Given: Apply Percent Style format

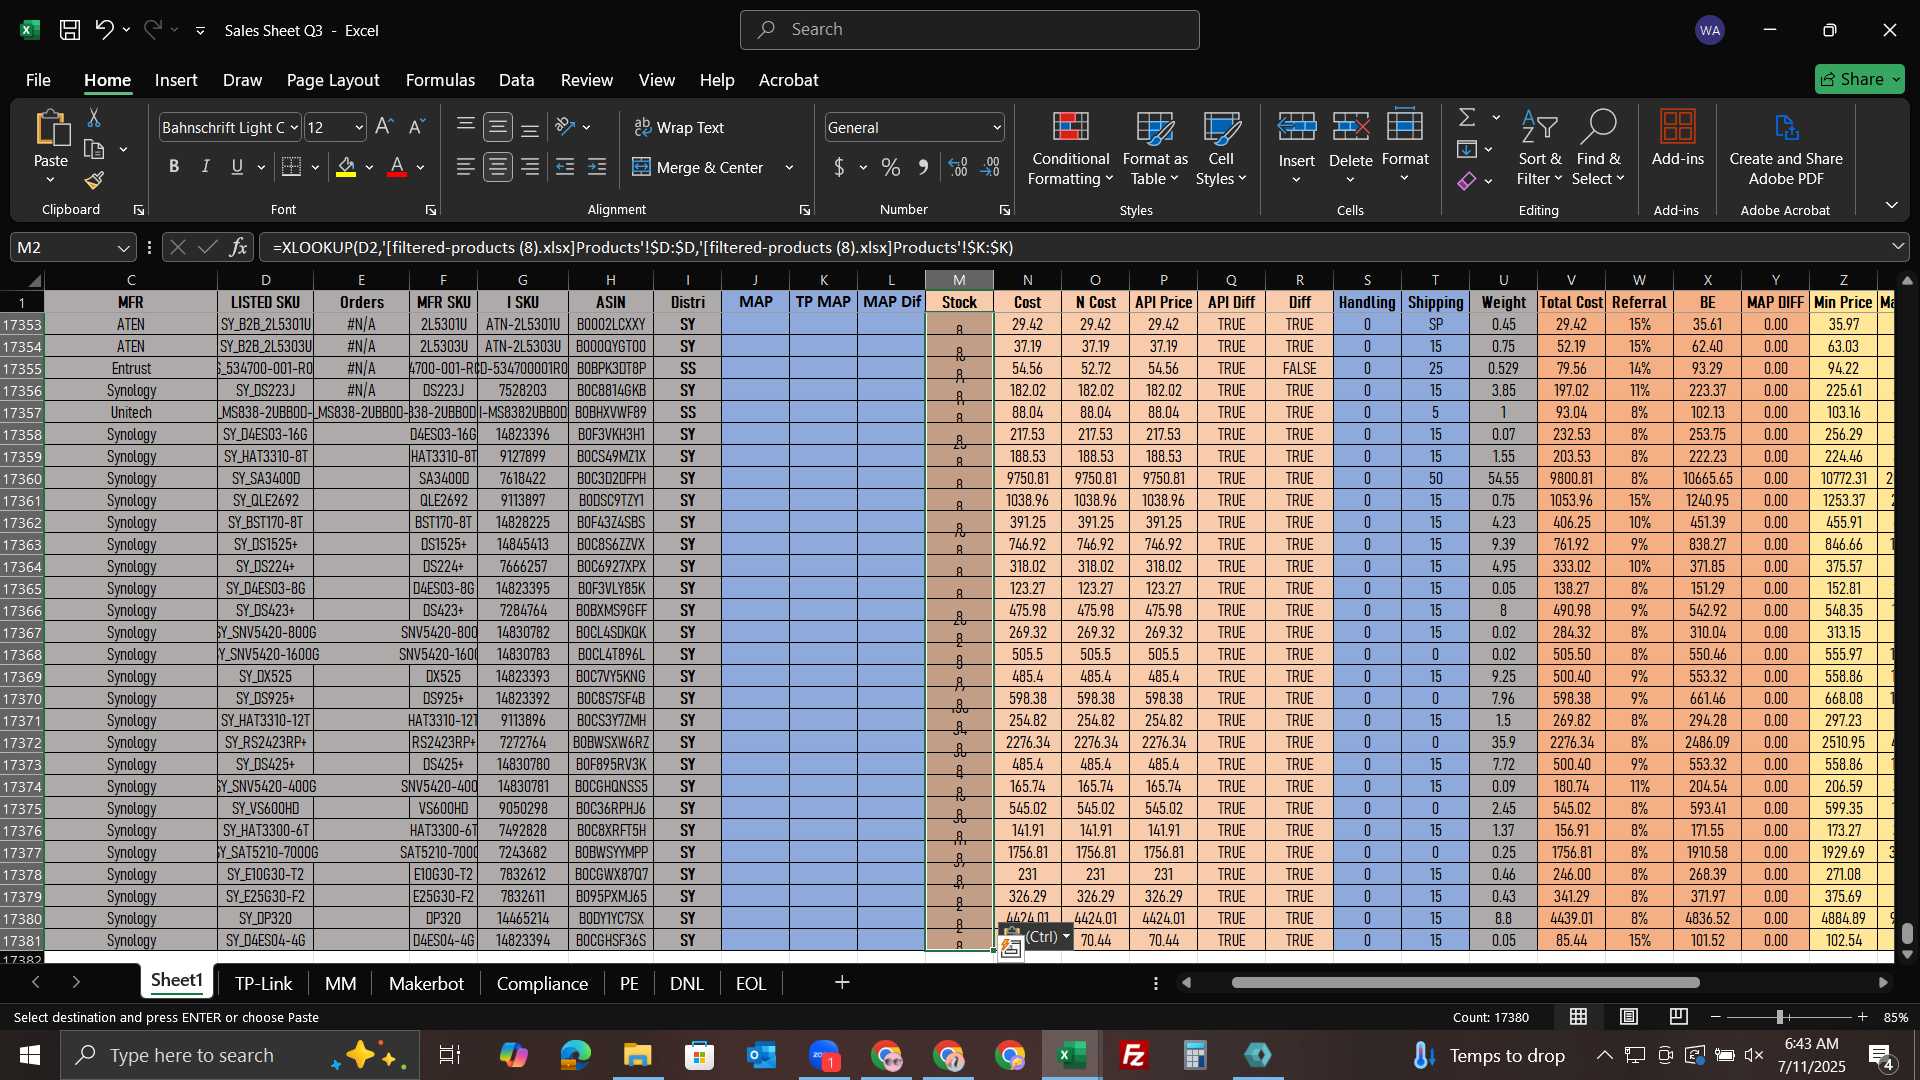Looking at the screenshot, I should pyautogui.click(x=890, y=167).
